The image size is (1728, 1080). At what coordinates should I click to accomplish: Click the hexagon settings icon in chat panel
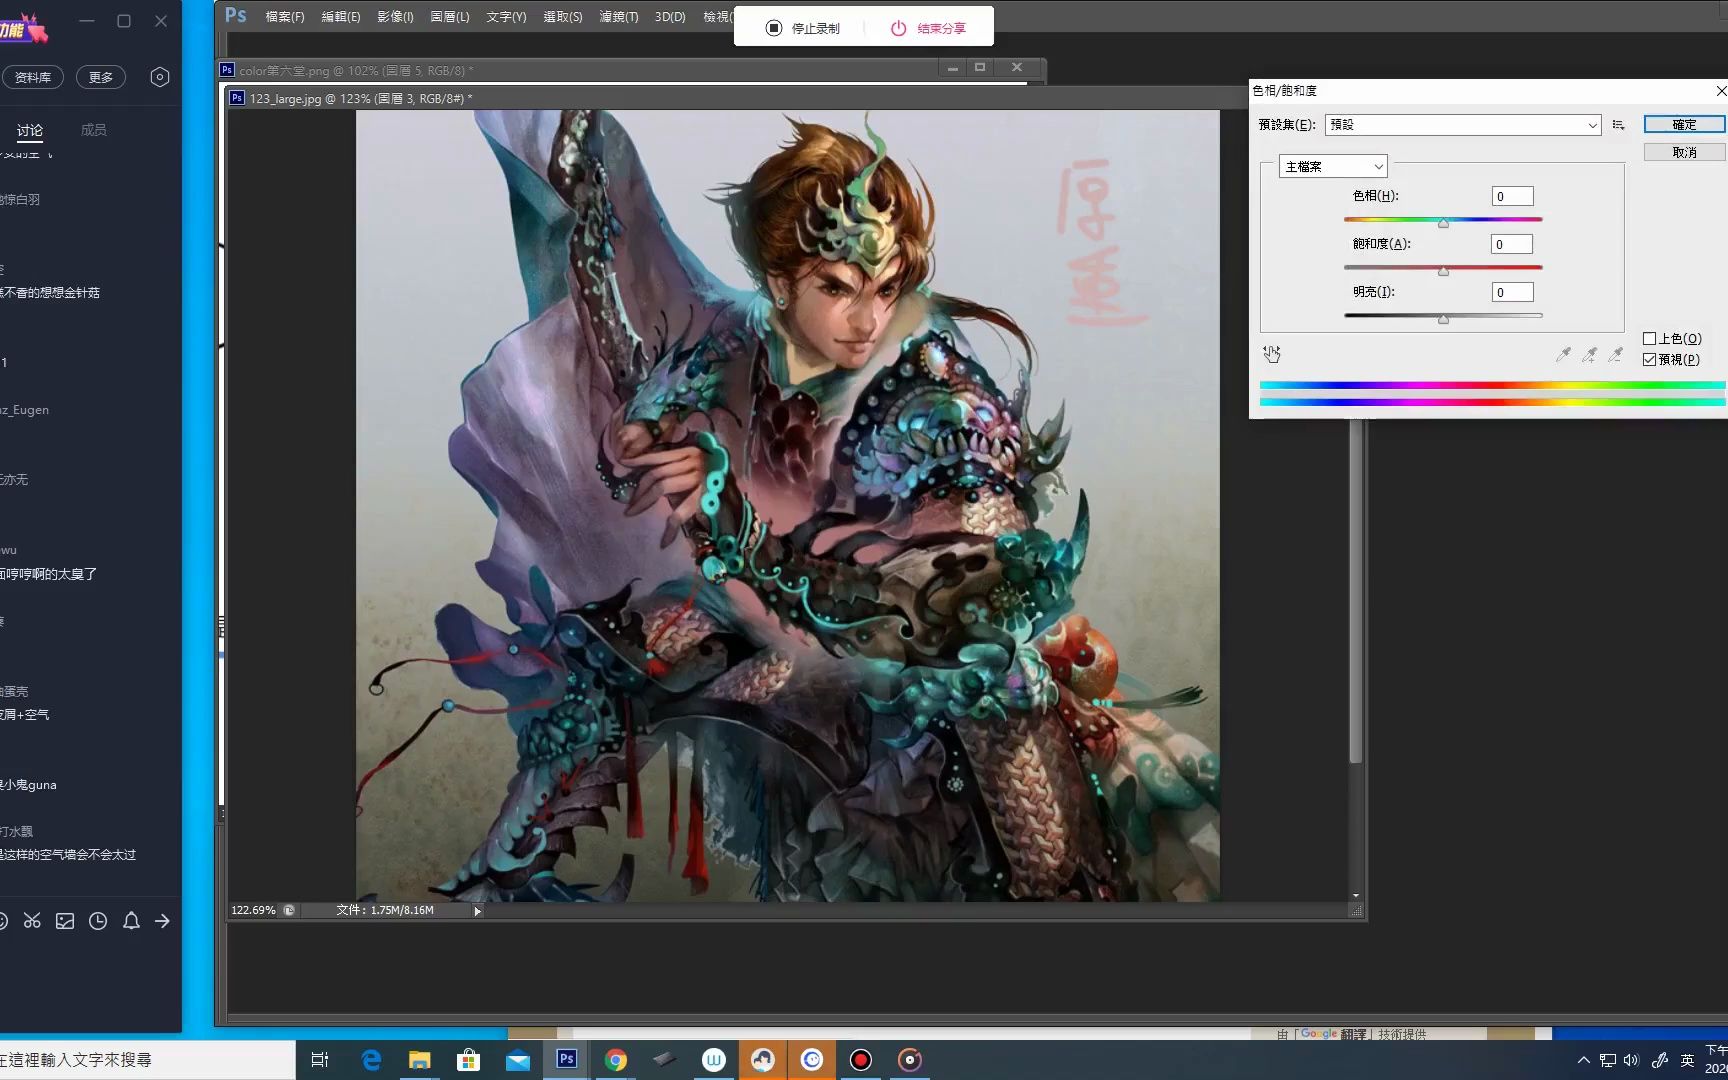coord(160,77)
